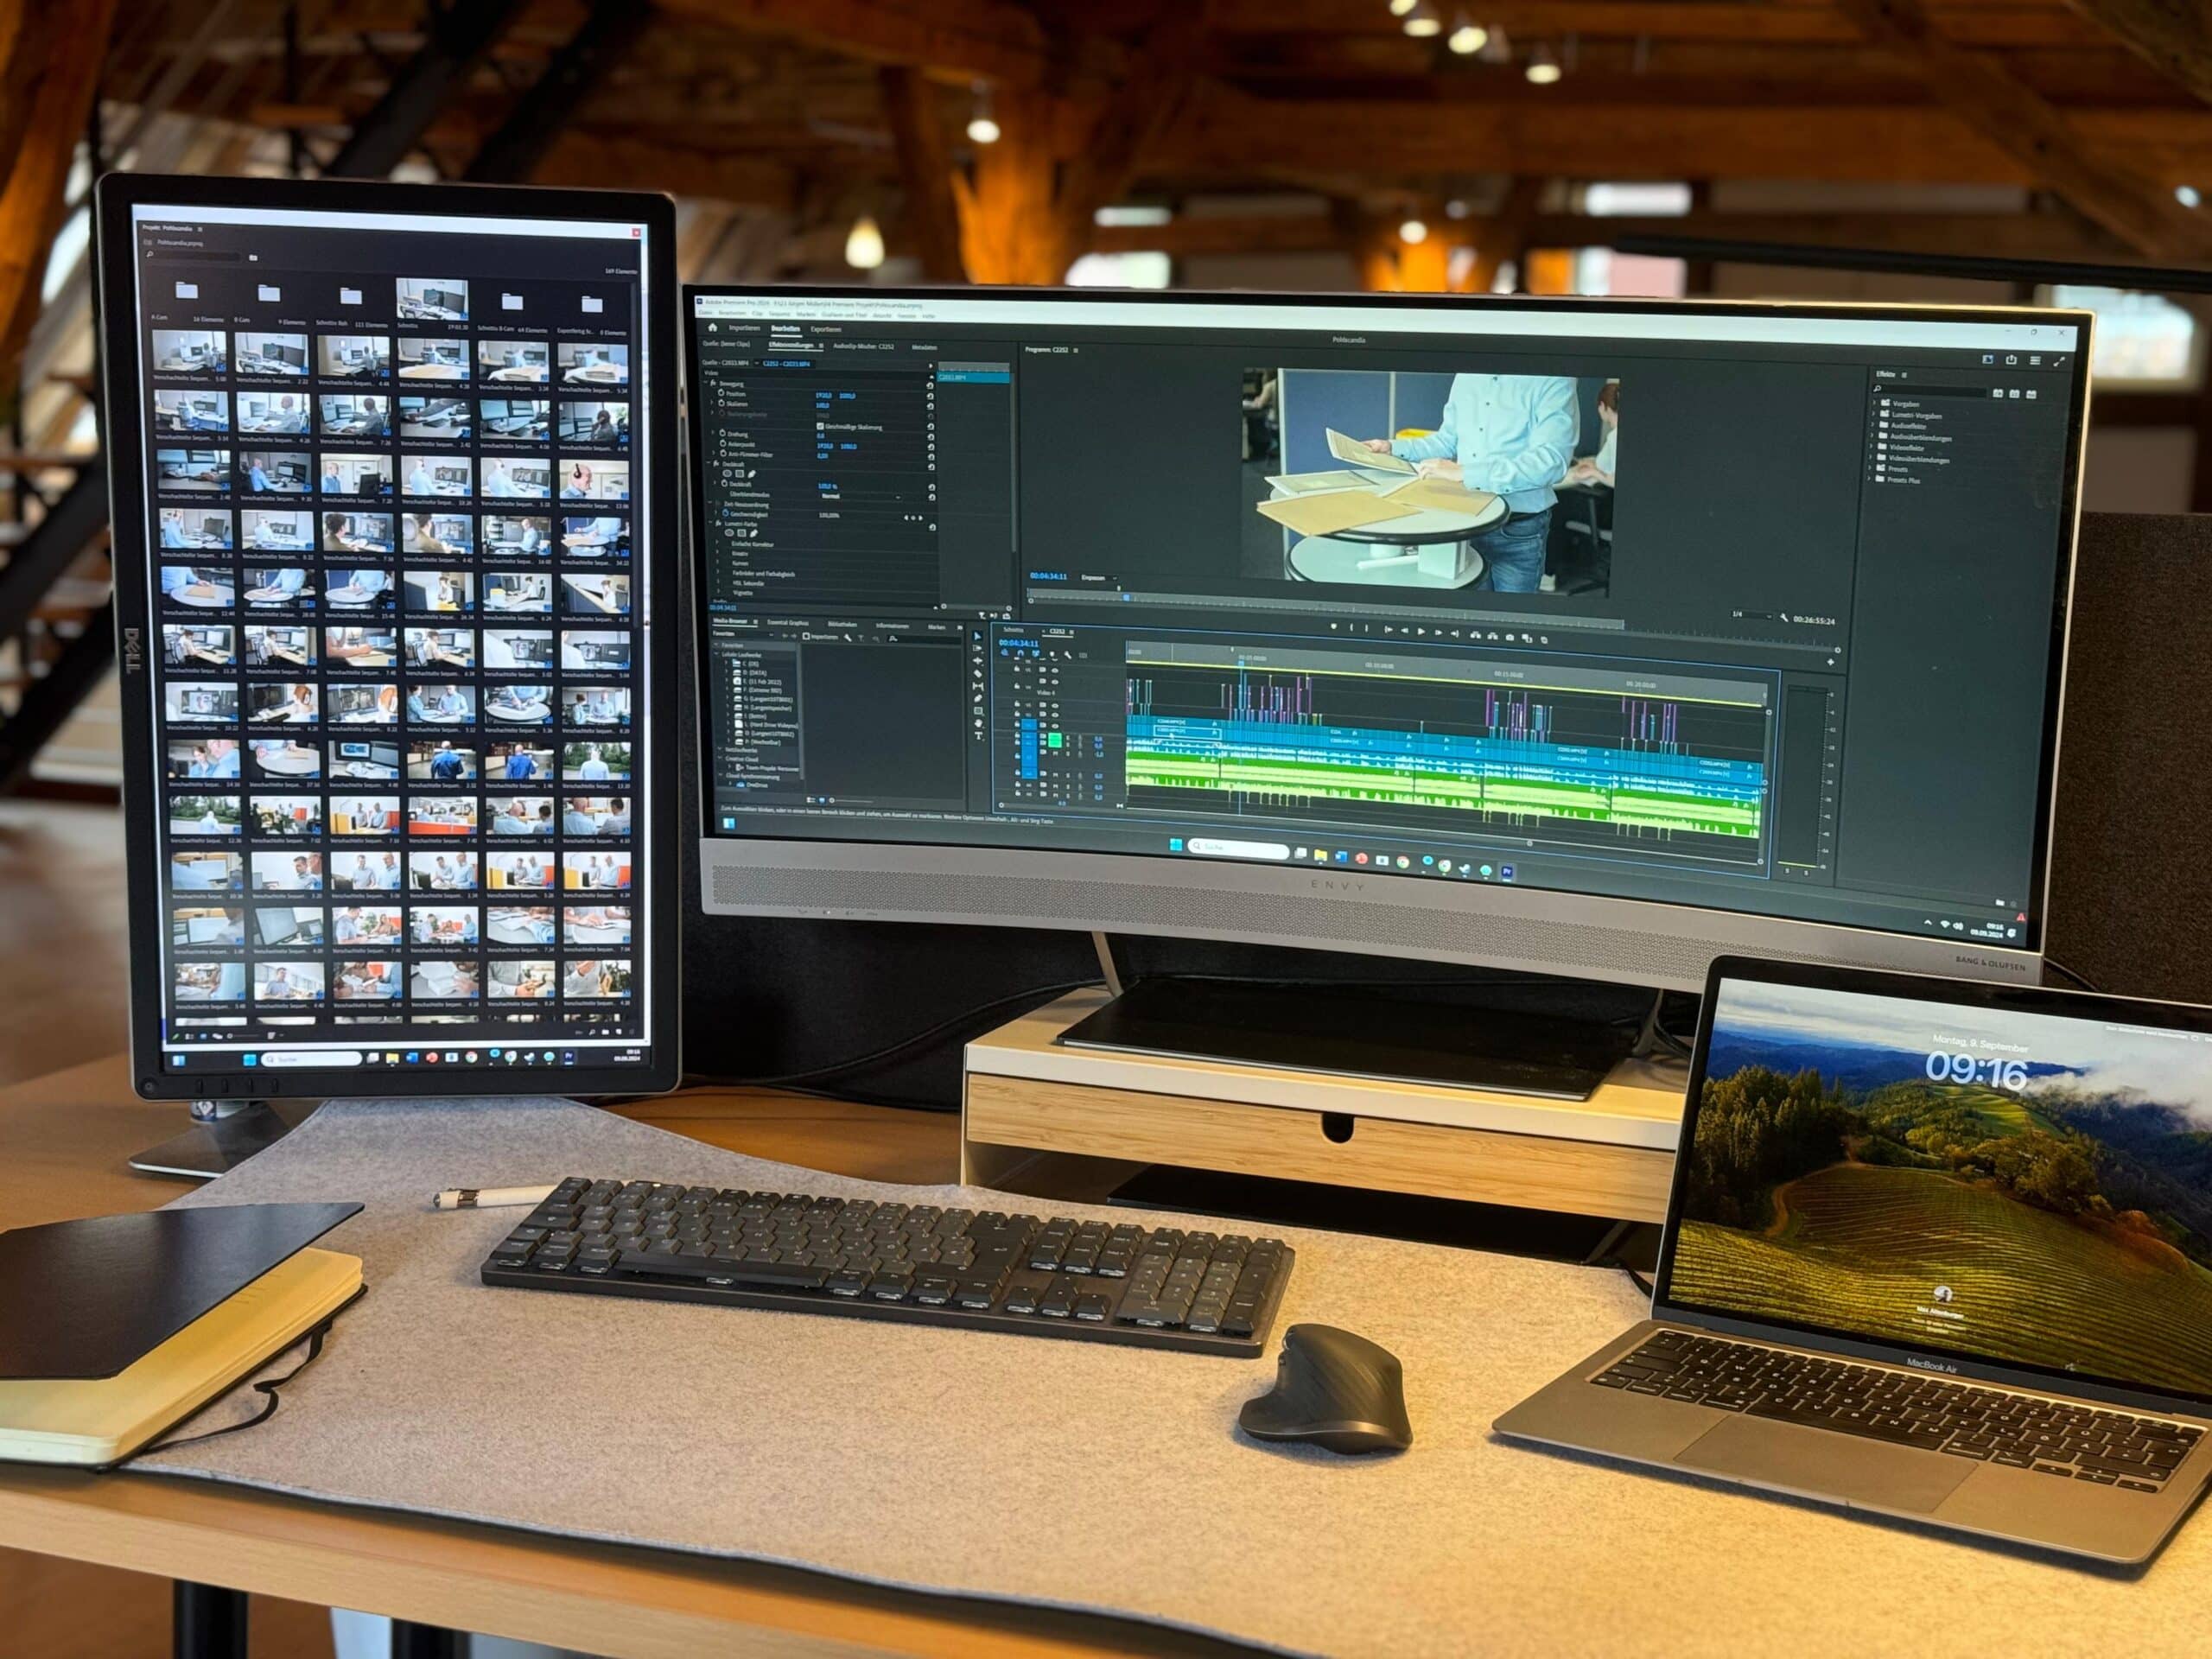The height and width of the screenshot is (1659, 2212).
Task: Click the Quick Export share icon top right
Action: point(2012,360)
